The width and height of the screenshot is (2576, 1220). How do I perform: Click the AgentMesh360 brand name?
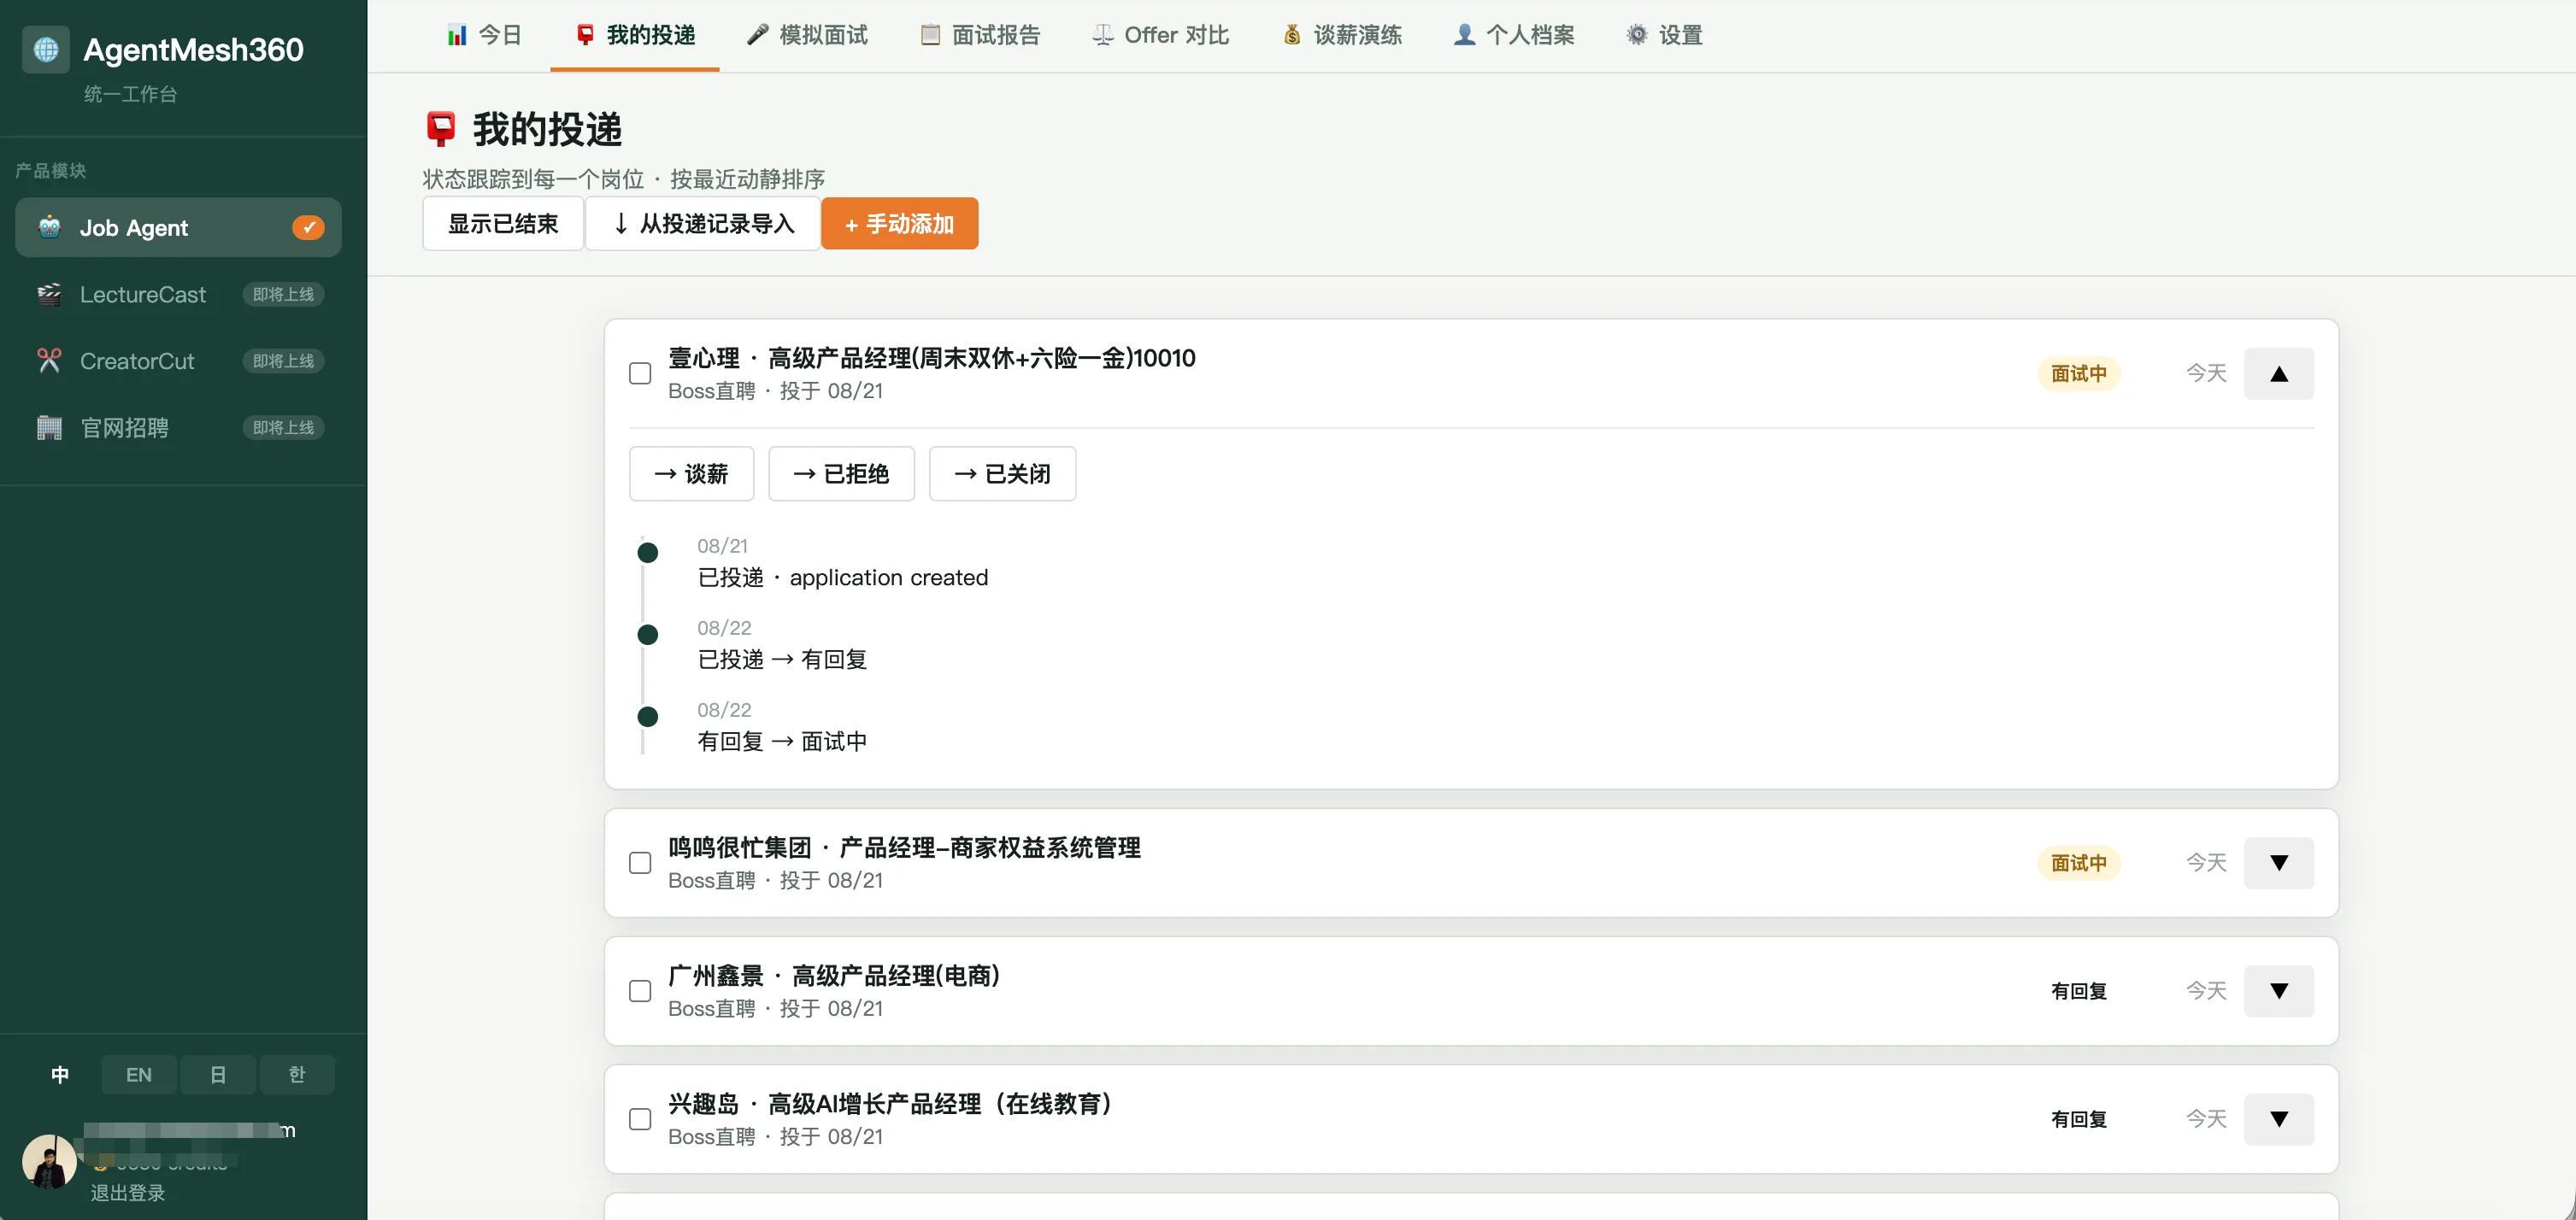pos(193,49)
